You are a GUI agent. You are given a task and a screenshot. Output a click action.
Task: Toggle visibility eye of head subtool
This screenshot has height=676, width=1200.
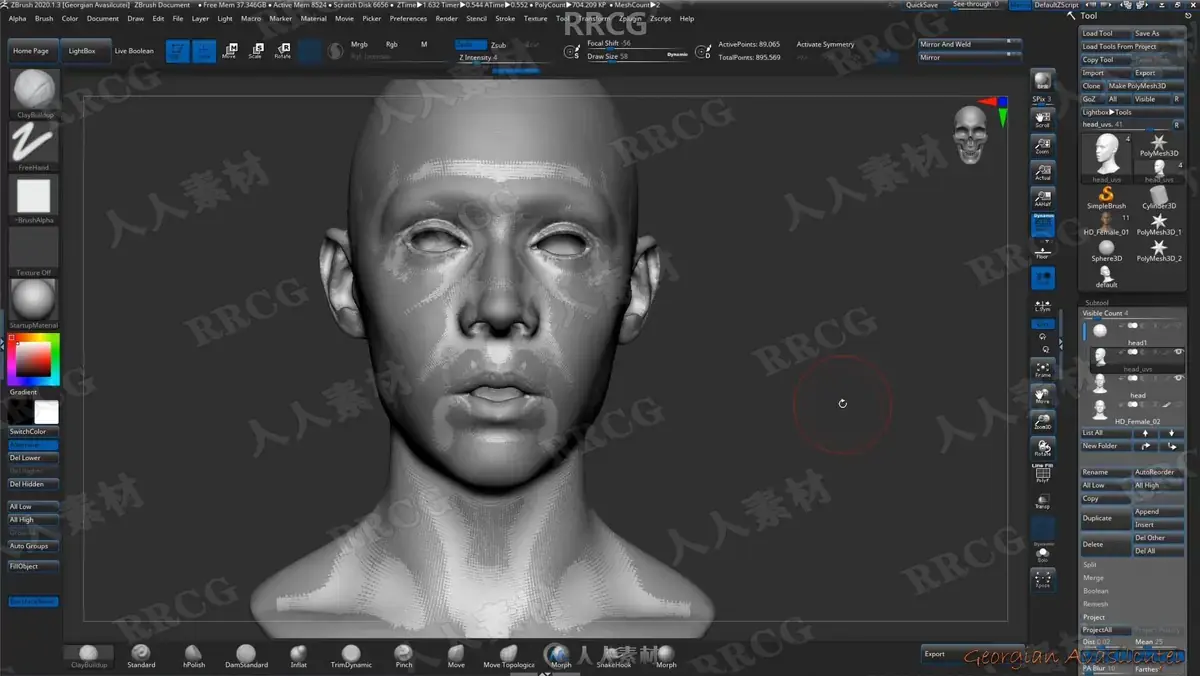[x=1179, y=379]
